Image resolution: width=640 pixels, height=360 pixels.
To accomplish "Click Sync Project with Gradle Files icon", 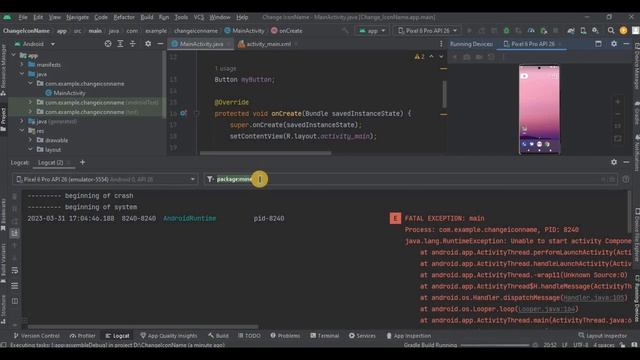I will coord(571,31).
